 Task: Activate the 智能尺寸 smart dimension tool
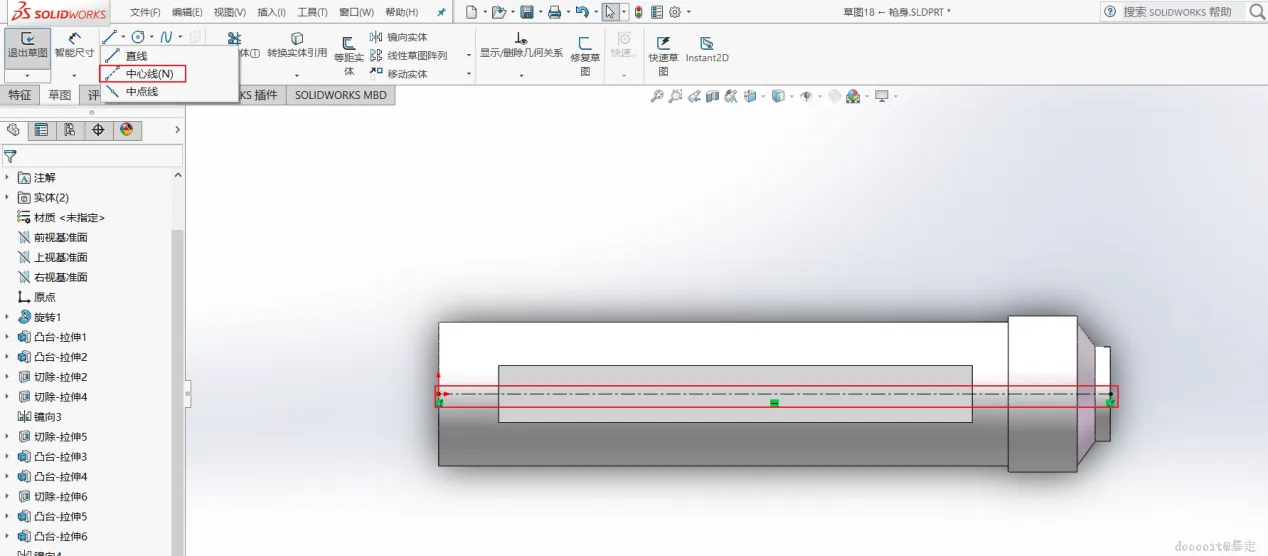[75, 46]
